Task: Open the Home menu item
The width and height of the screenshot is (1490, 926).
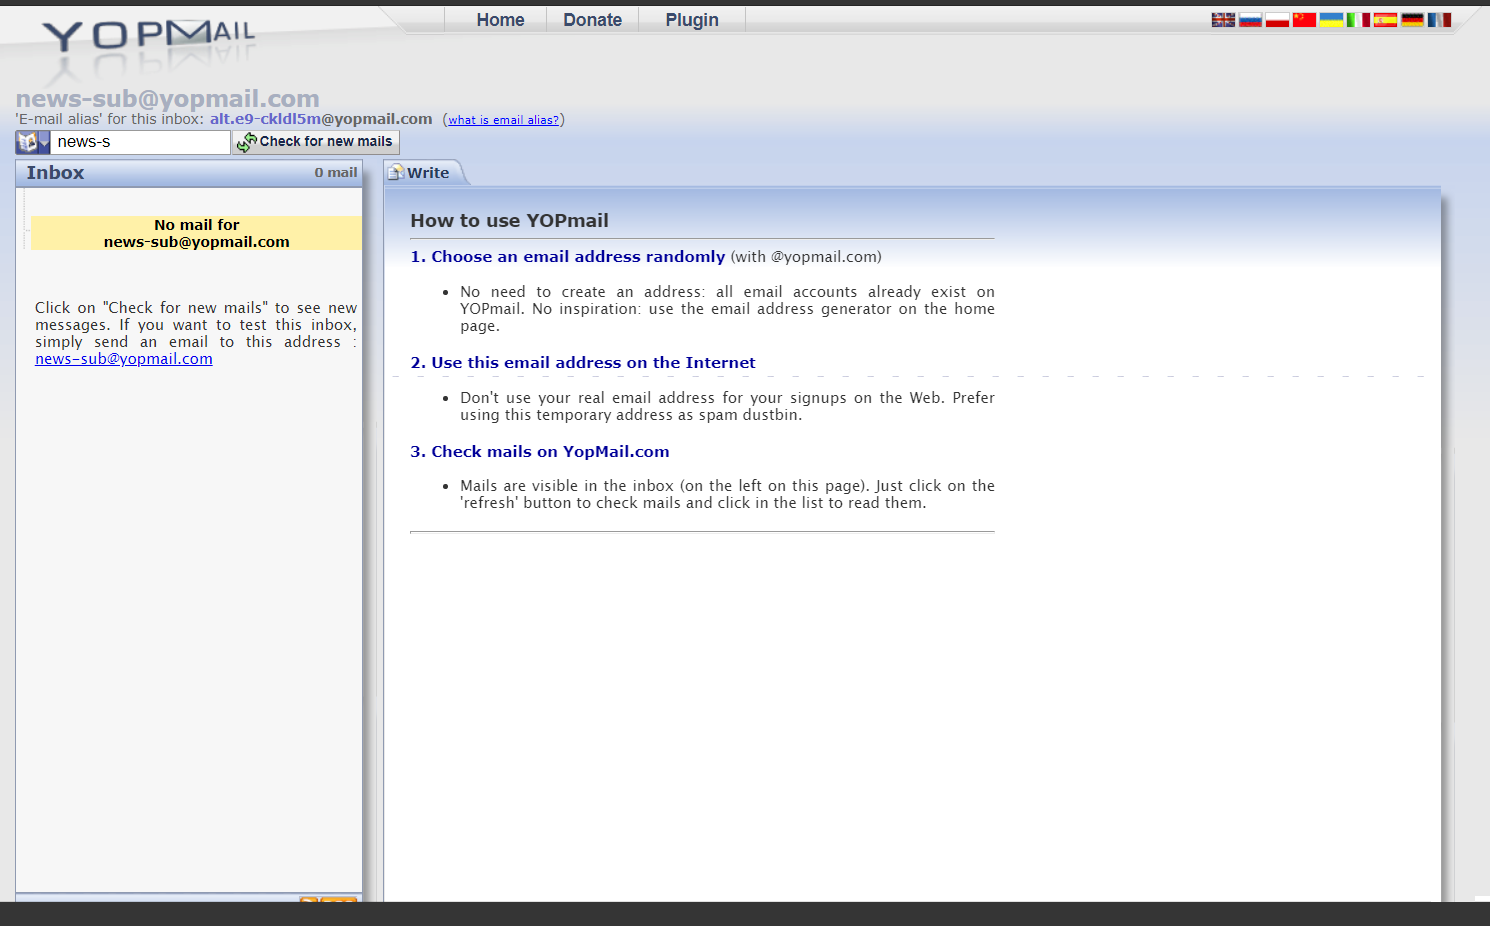Action: point(500,19)
